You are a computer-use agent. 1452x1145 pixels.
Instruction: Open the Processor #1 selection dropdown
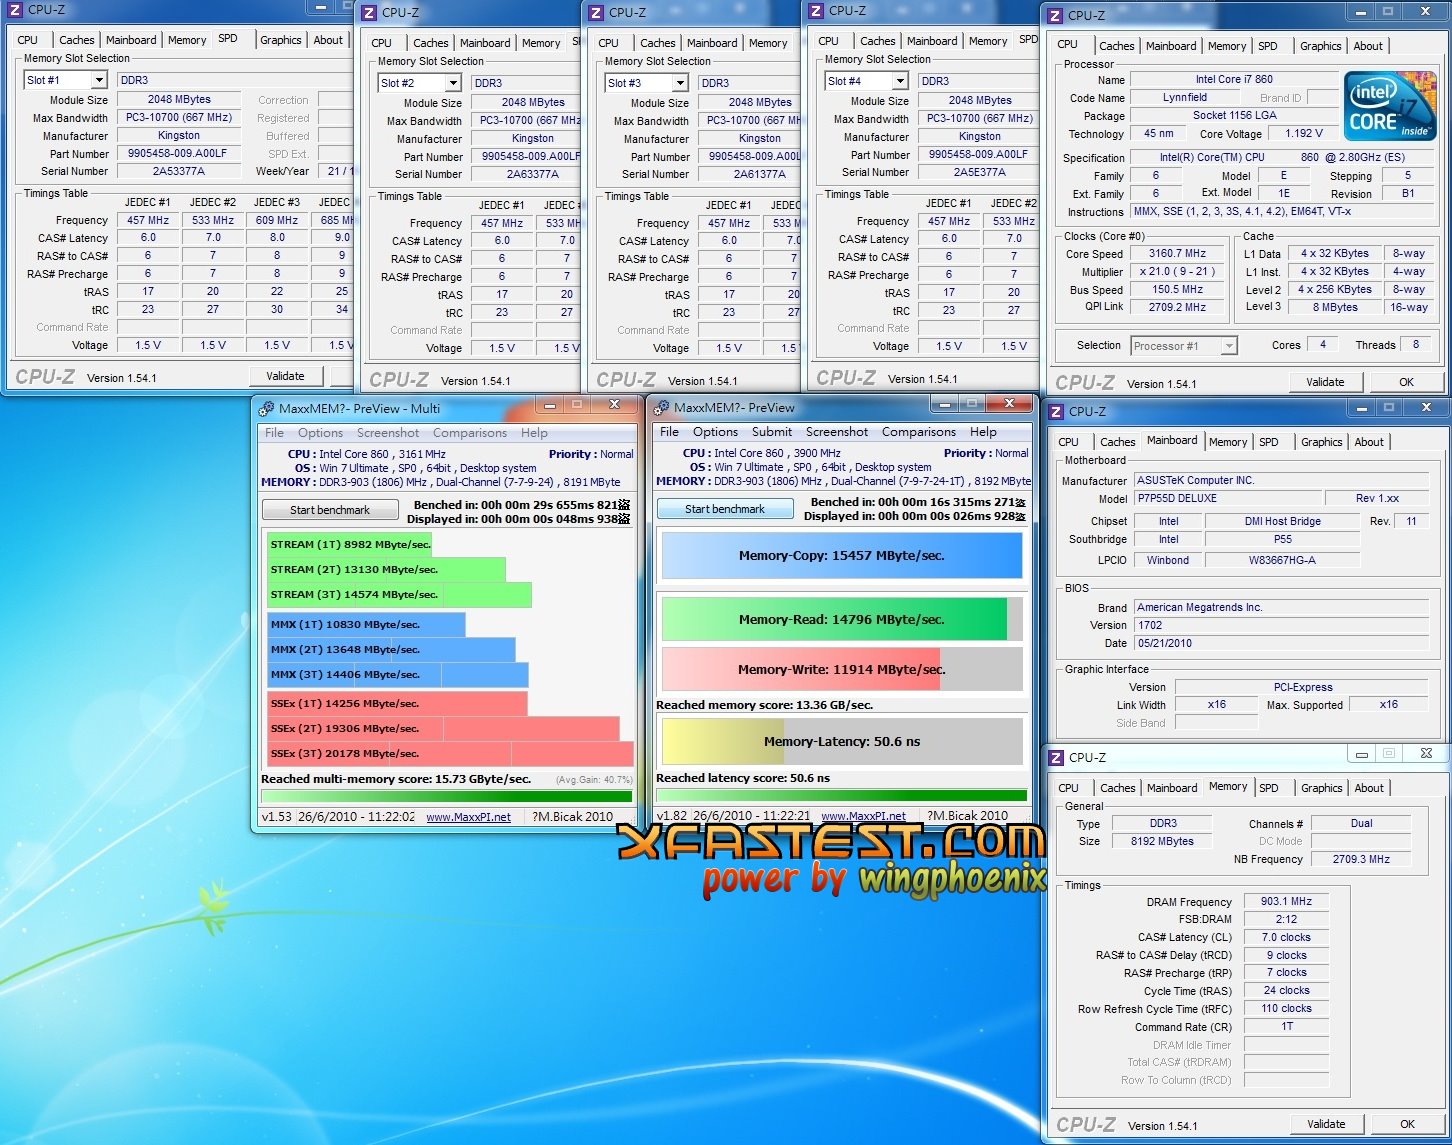click(1229, 346)
